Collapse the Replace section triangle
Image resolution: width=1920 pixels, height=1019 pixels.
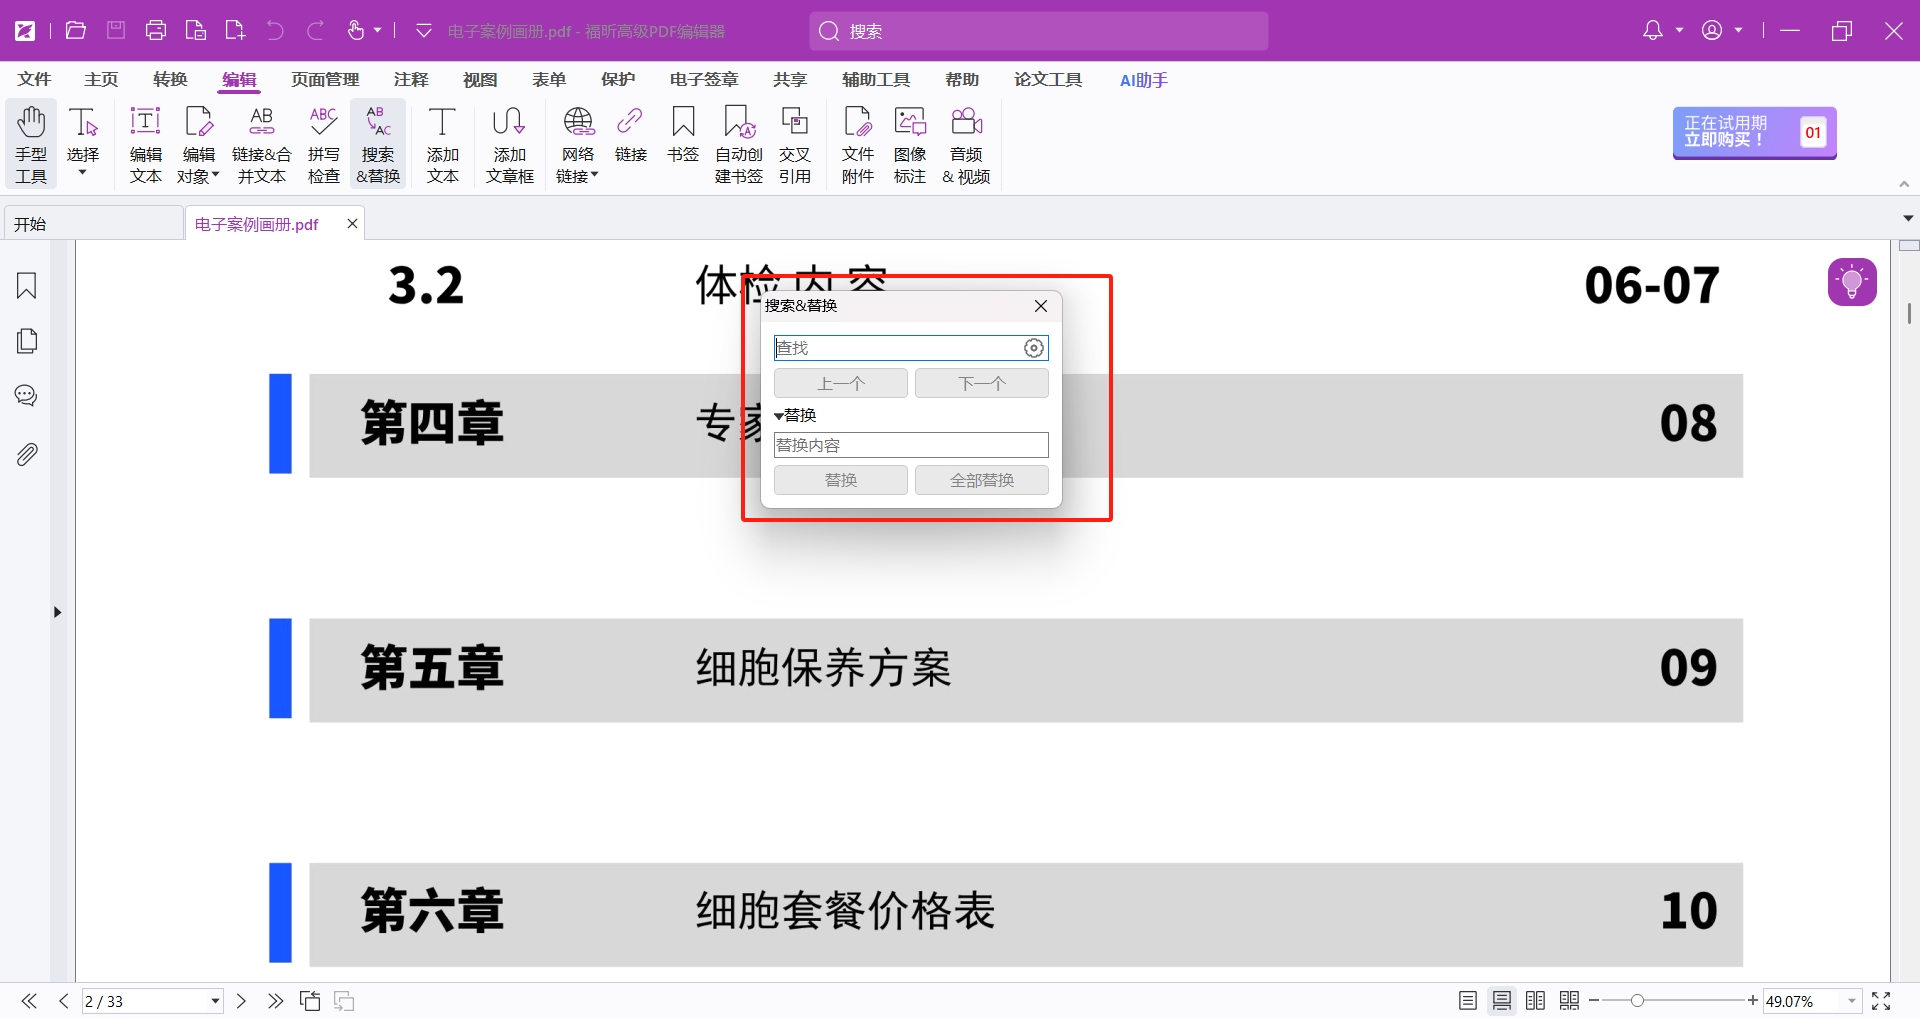tap(779, 416)
